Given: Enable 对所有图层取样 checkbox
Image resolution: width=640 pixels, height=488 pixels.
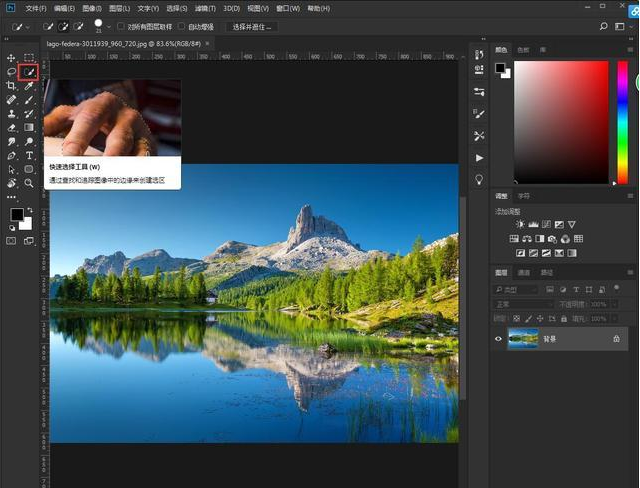Looking at the screenshot, I should [121, 26].
